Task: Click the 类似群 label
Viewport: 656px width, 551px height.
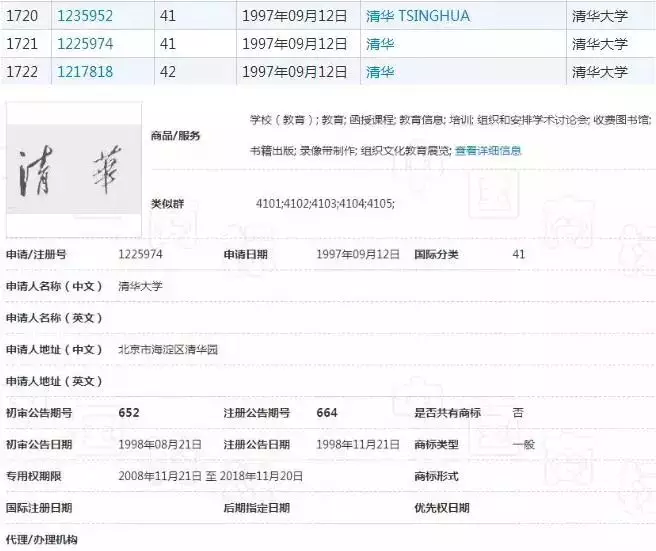Action: 167,204
